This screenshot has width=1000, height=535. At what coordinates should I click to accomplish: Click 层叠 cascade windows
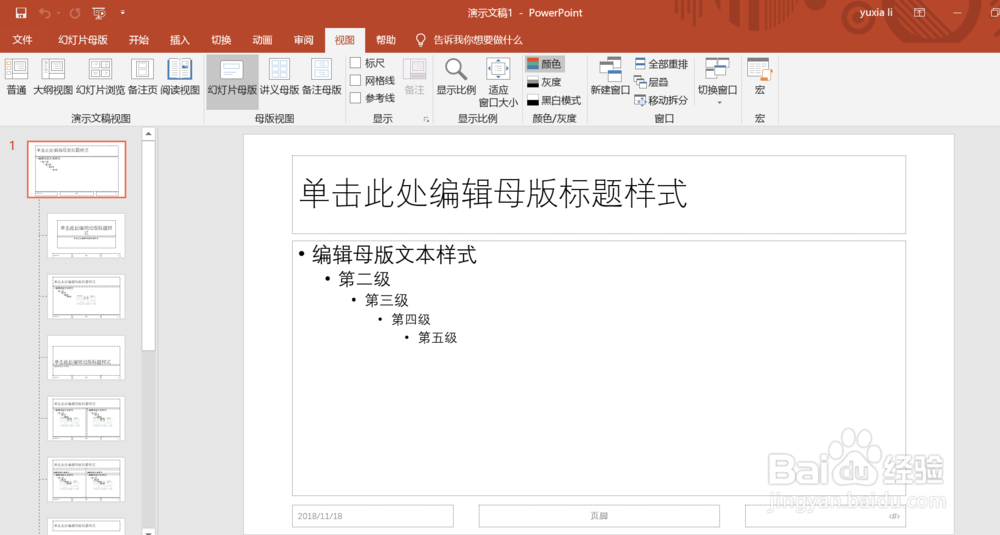click(651, 82)
